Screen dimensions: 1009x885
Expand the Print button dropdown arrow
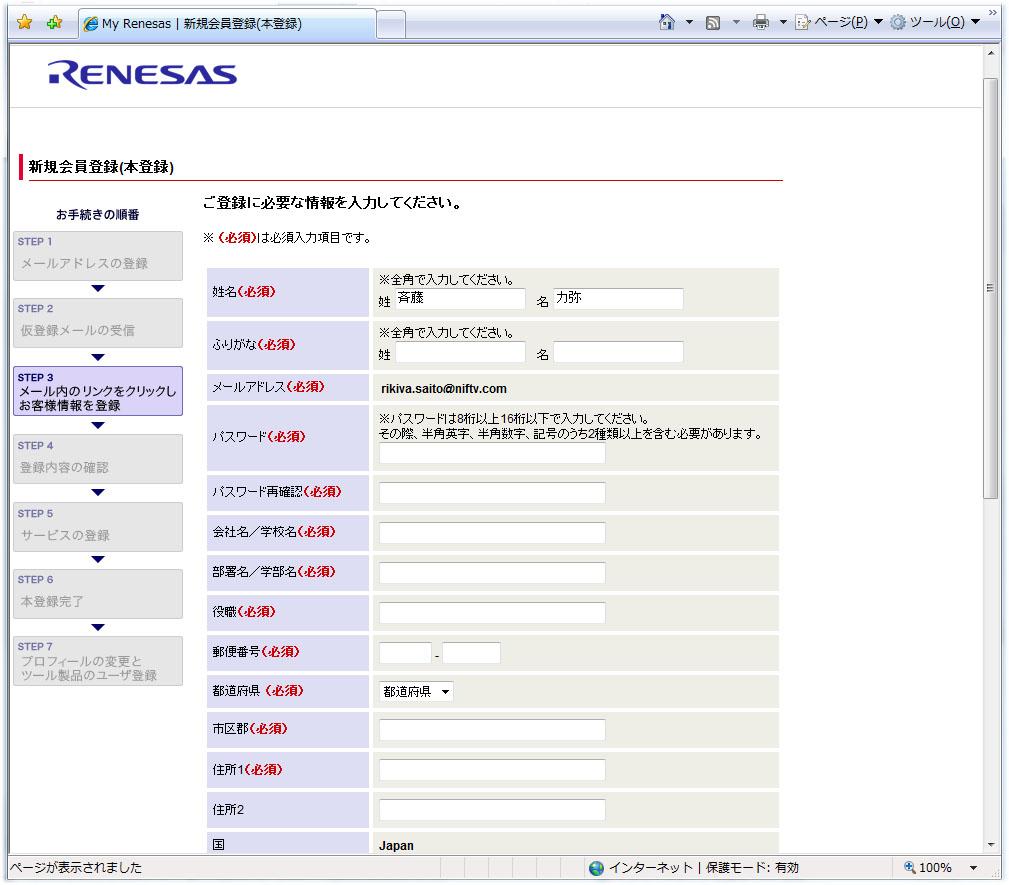(783, 22)
